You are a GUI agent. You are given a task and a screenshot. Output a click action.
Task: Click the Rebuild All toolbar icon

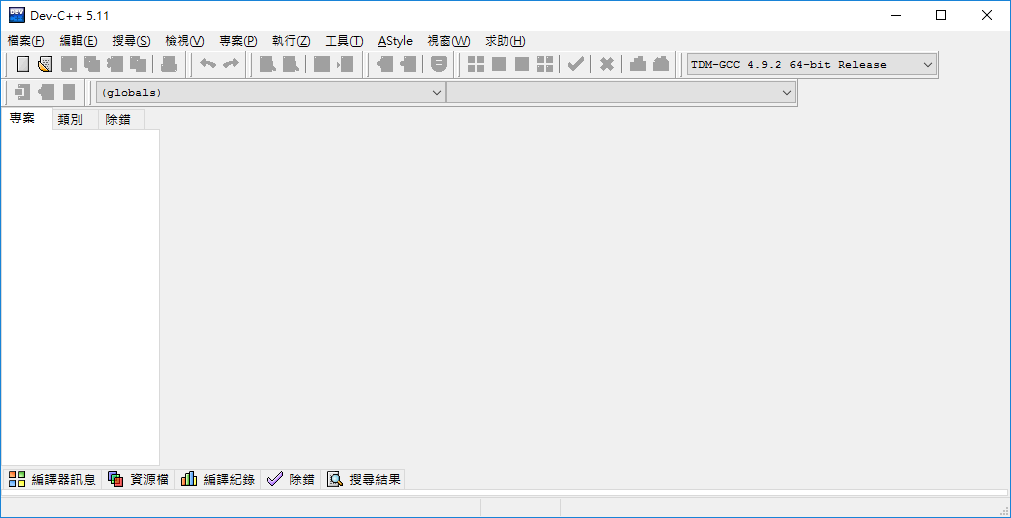[x=545, y=65]
